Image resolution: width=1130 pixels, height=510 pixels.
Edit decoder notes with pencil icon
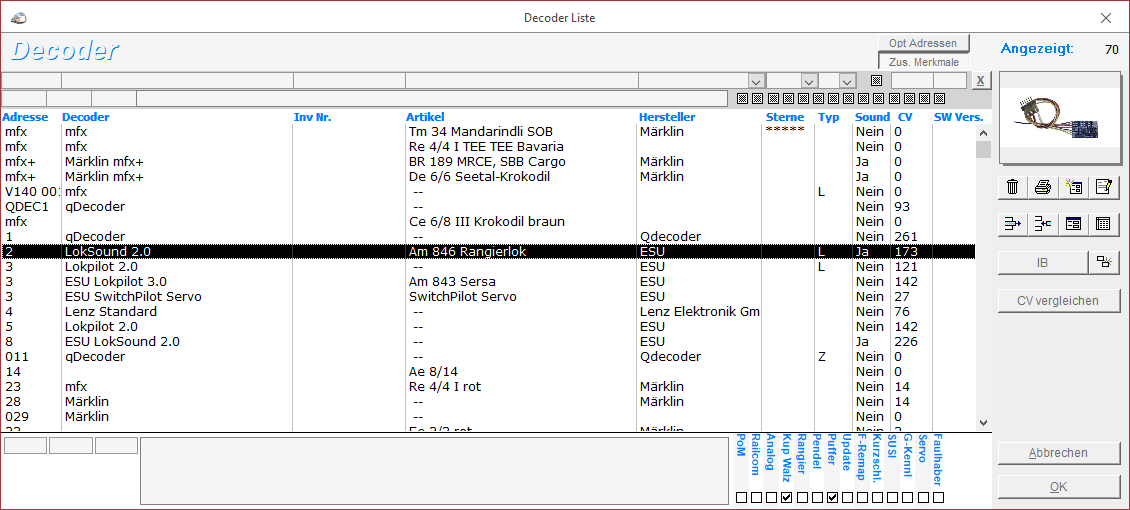click(x=1104, y=187)
